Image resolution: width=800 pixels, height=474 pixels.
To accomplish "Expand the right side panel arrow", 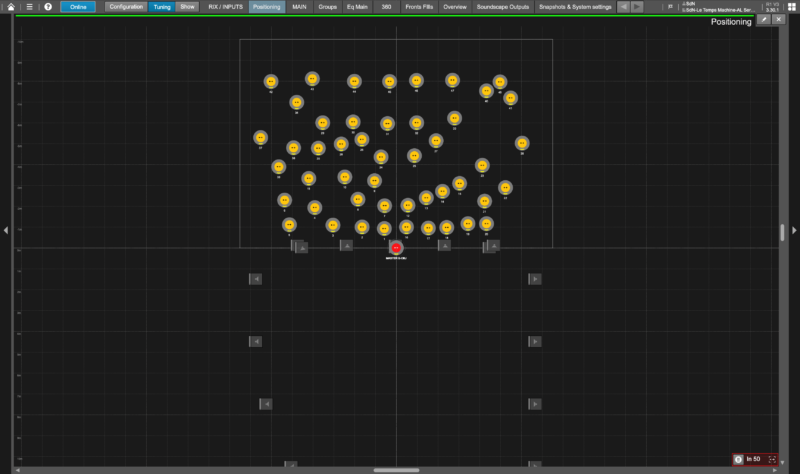I will [x=794, y=230].
